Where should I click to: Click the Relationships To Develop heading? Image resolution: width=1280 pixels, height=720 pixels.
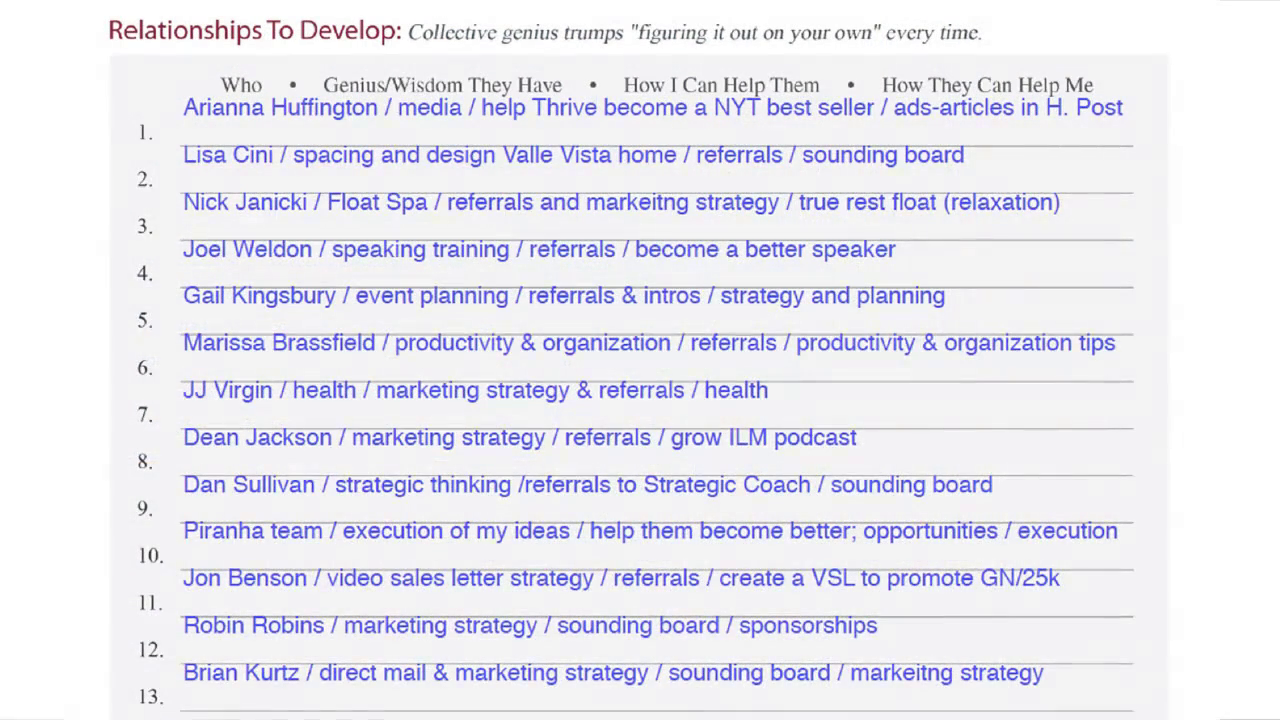(x=255, y=31)
